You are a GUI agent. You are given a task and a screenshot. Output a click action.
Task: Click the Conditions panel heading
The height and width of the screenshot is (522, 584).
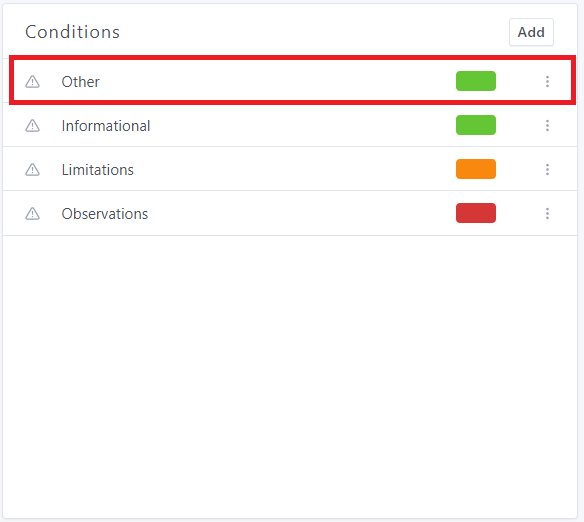click(72, 32)
